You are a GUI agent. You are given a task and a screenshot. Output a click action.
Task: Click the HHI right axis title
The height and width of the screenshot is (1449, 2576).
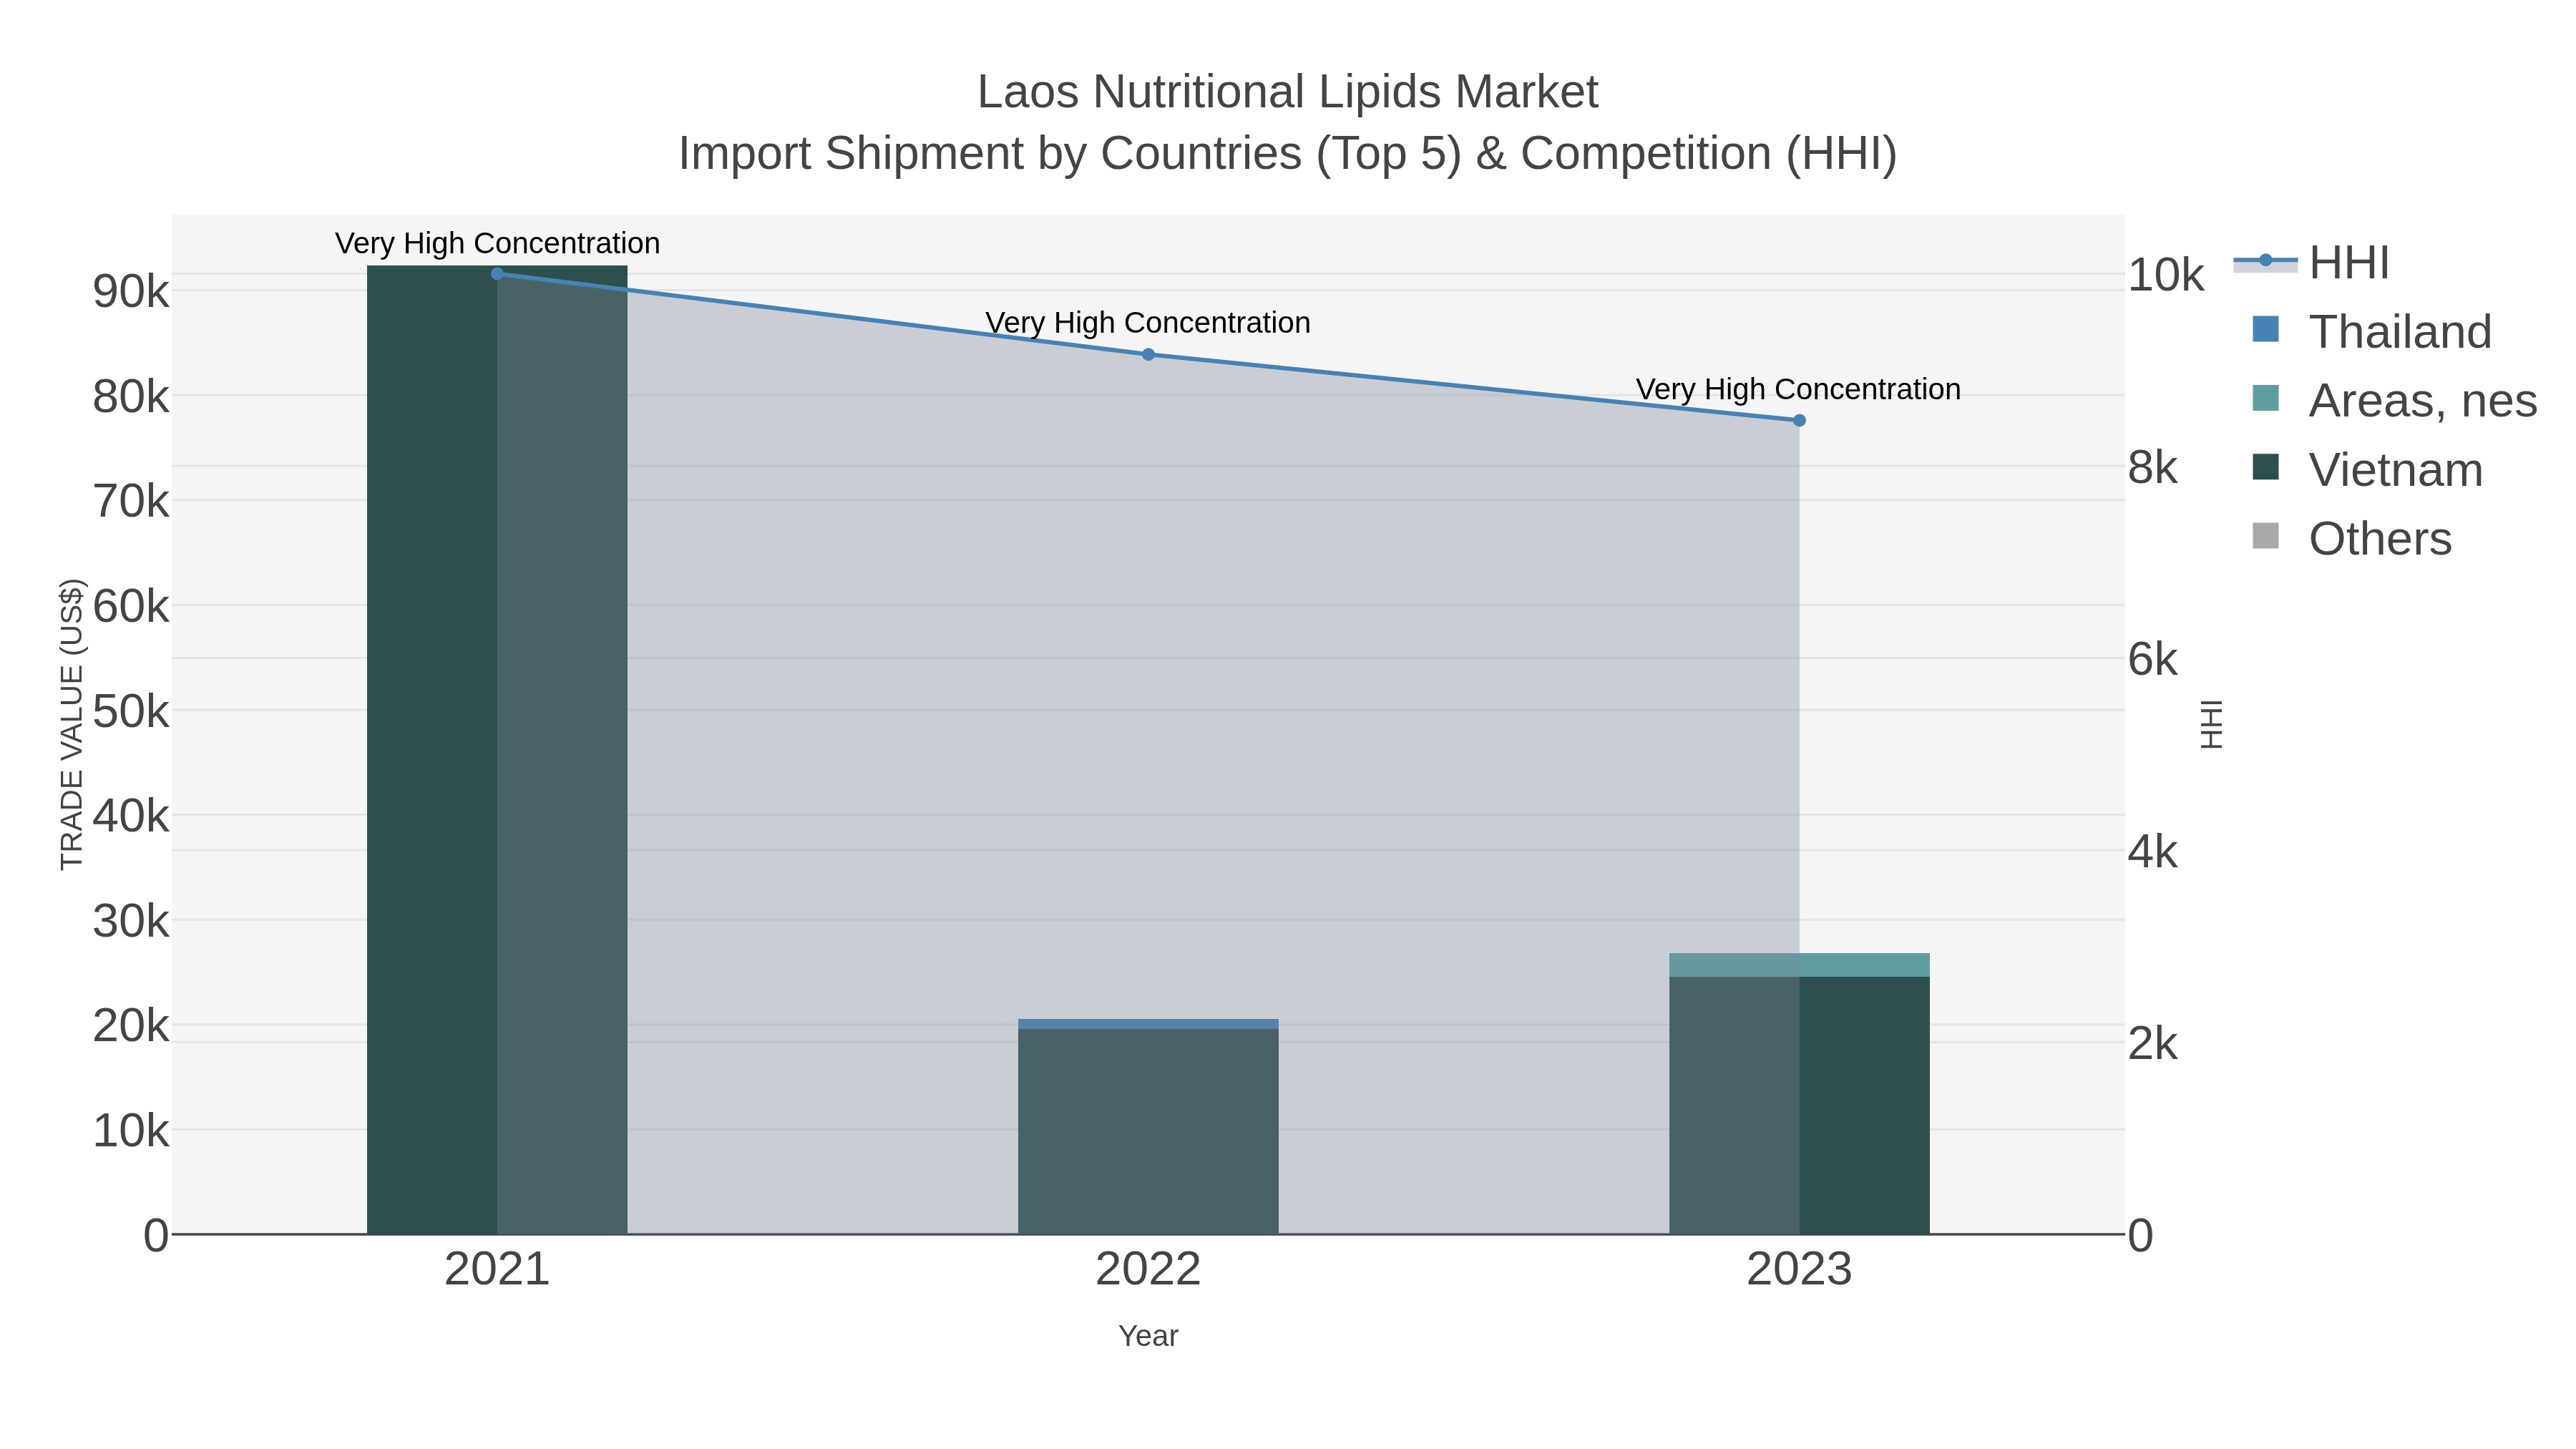[x=2211, y=724]
